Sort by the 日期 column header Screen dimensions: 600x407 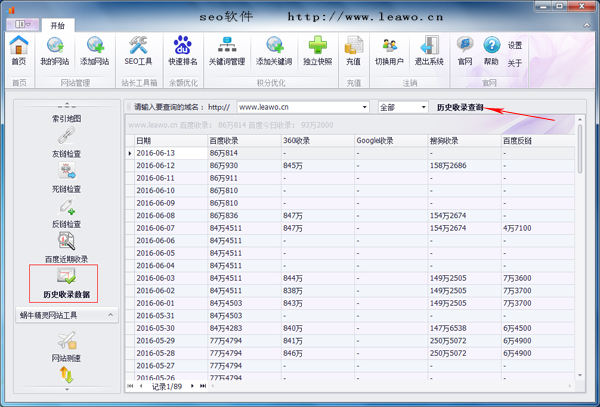click(x=170, y=141)
